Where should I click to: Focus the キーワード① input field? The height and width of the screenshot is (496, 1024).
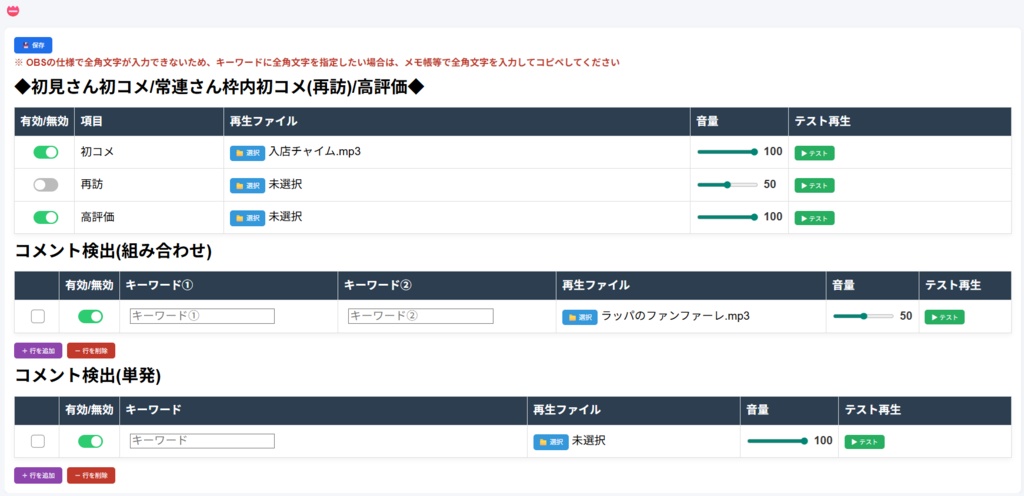click(x=202, y=316)
